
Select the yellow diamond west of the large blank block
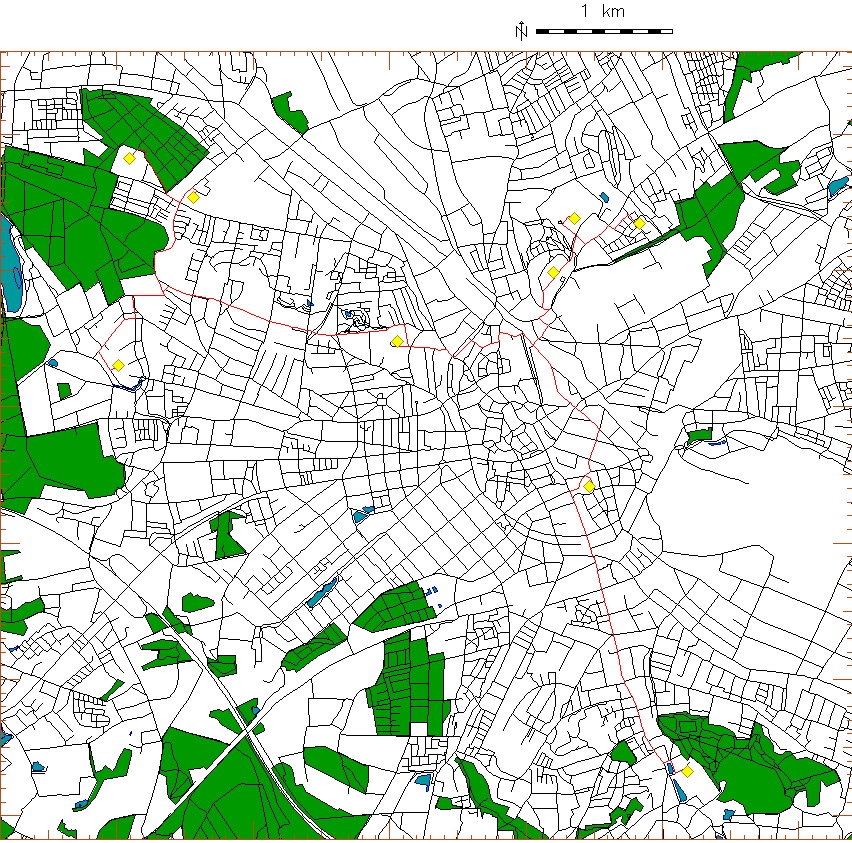pyautogui.click(x=553, y=272)
